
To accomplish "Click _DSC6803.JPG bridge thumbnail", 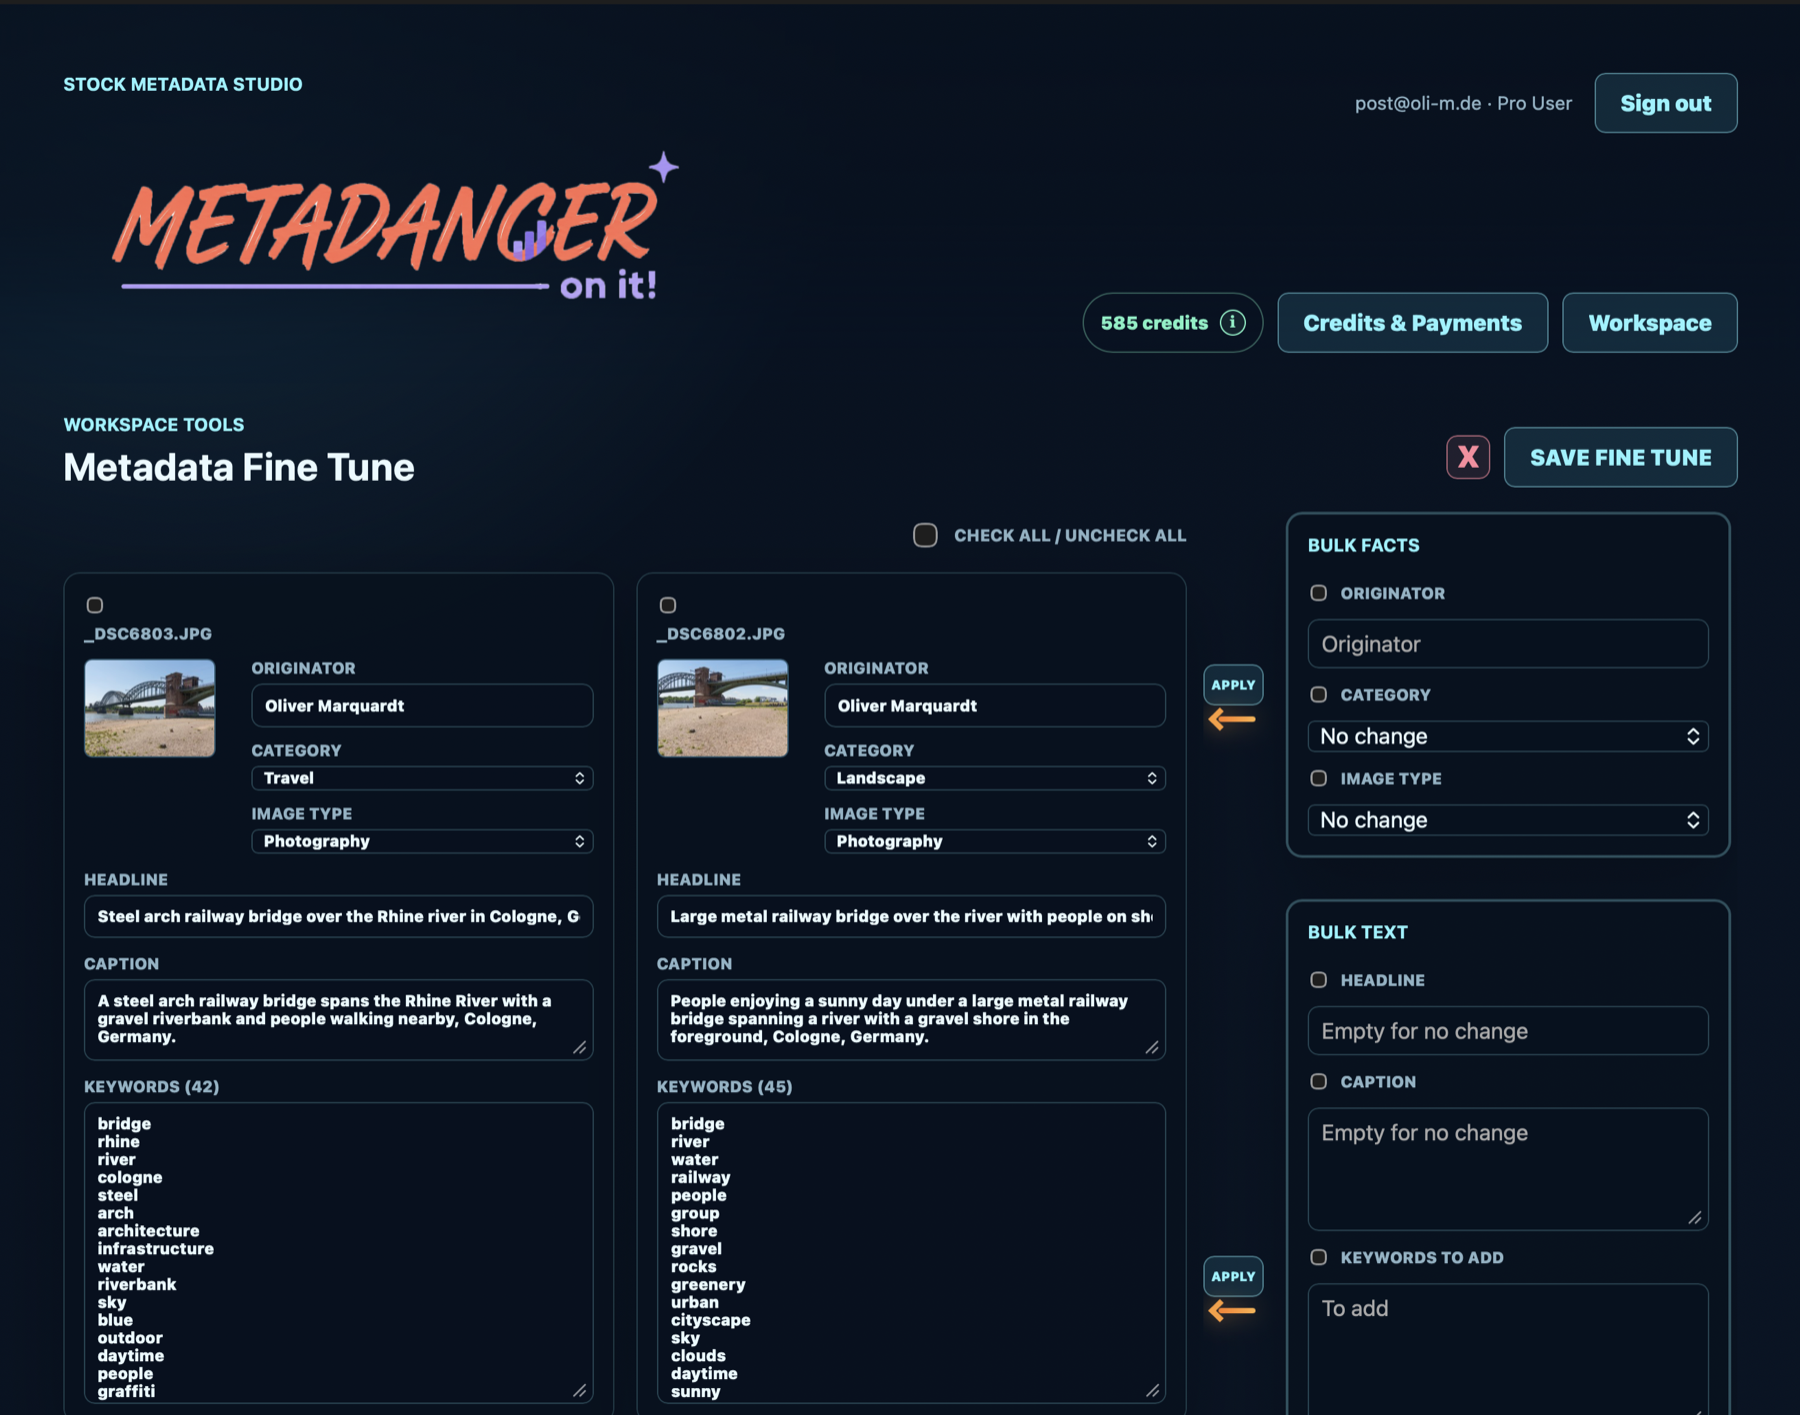I will [150, 708].
